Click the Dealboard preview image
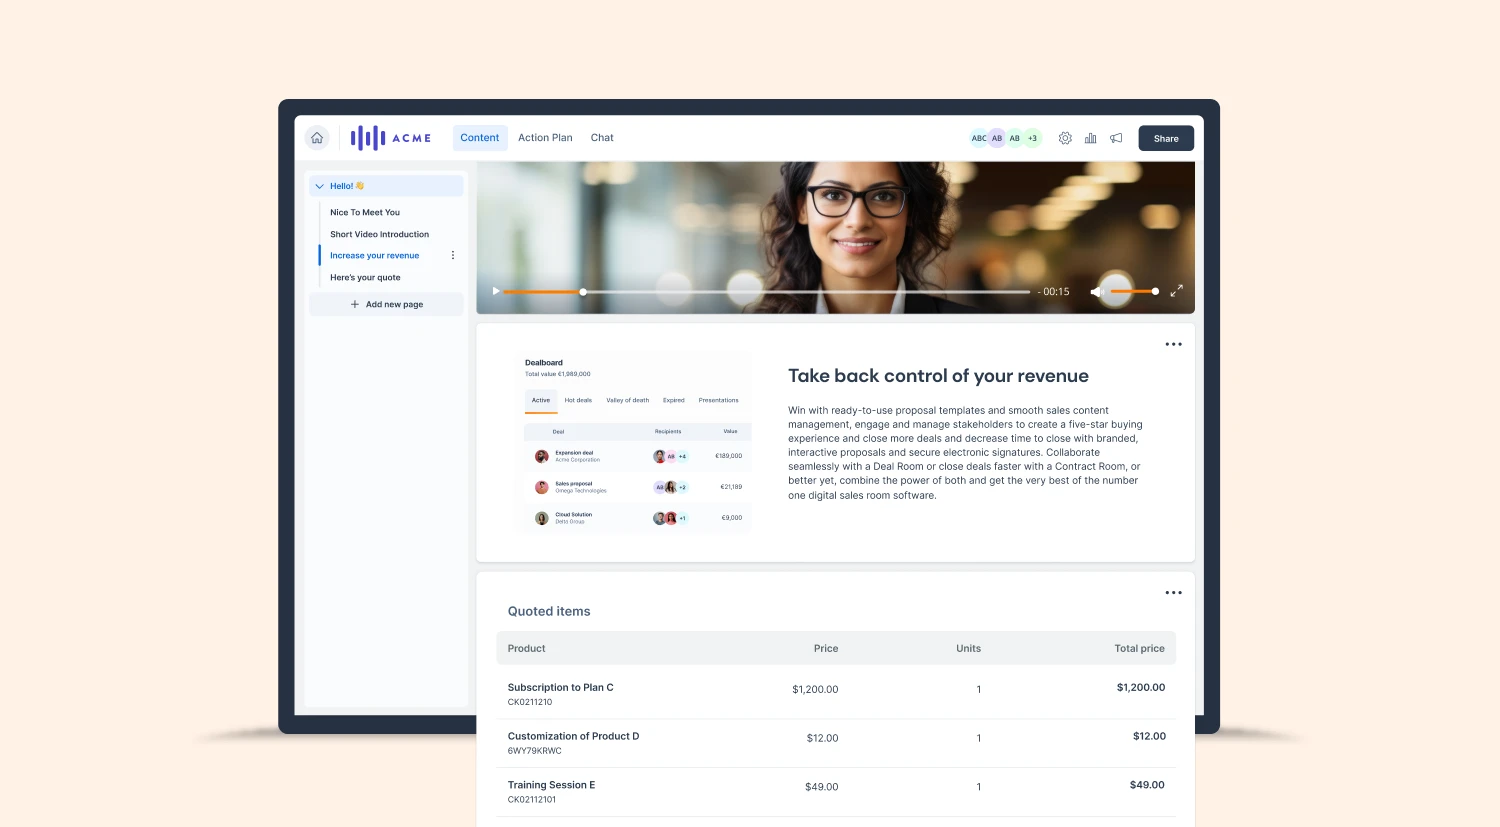The width and height of the screenshot is (1500, 827). coord(637,442)
